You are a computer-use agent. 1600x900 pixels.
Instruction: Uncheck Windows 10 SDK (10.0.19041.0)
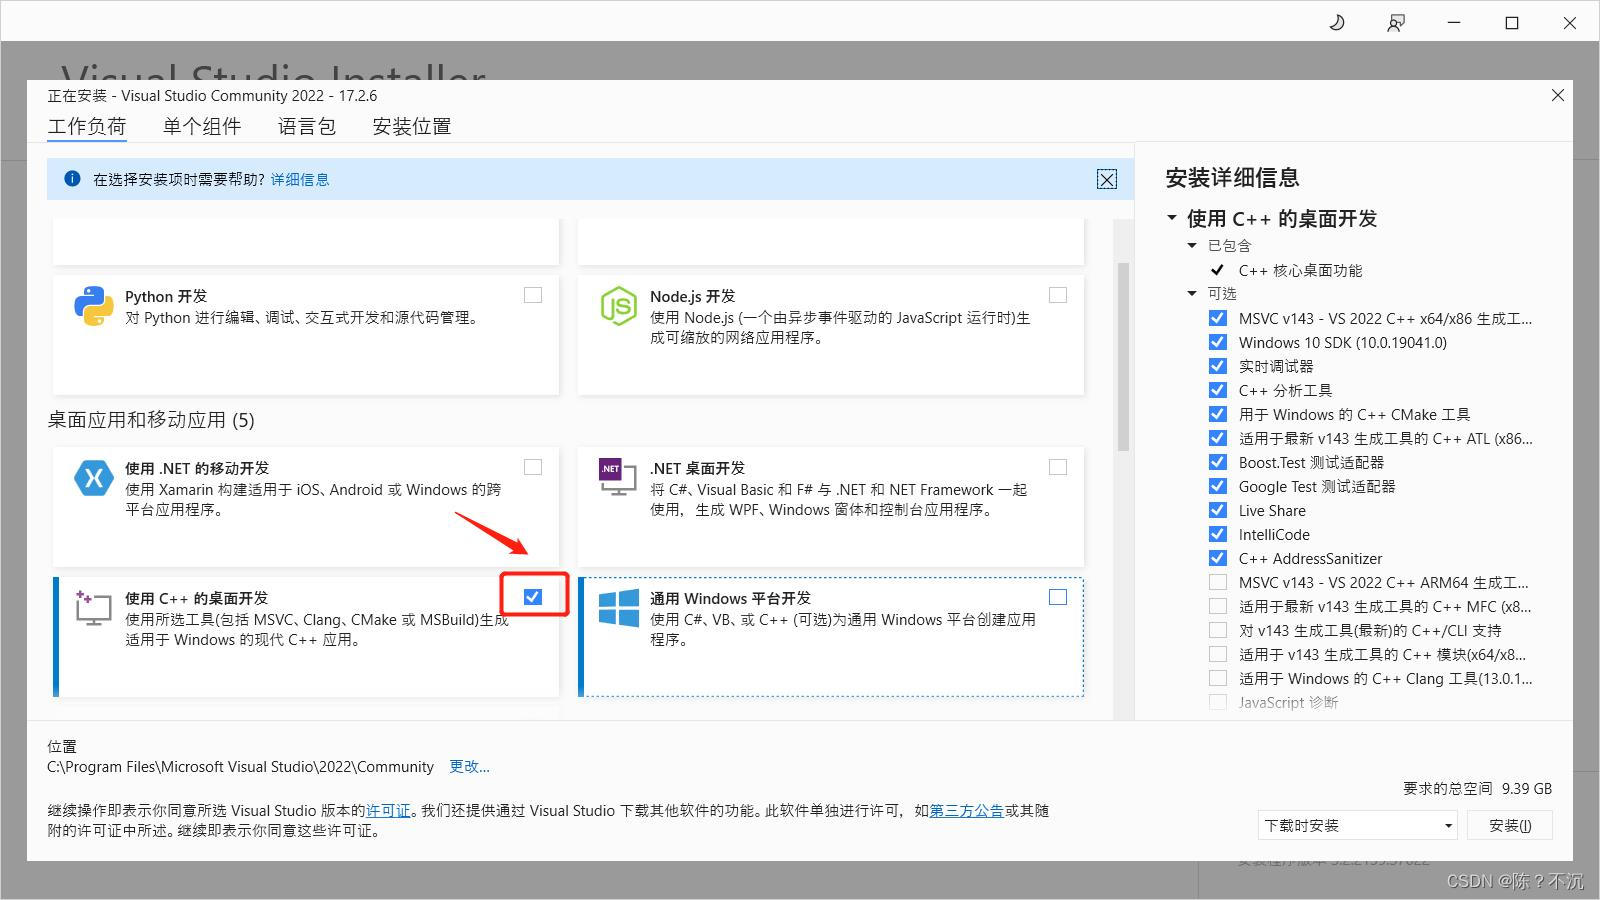point(1217,342)
